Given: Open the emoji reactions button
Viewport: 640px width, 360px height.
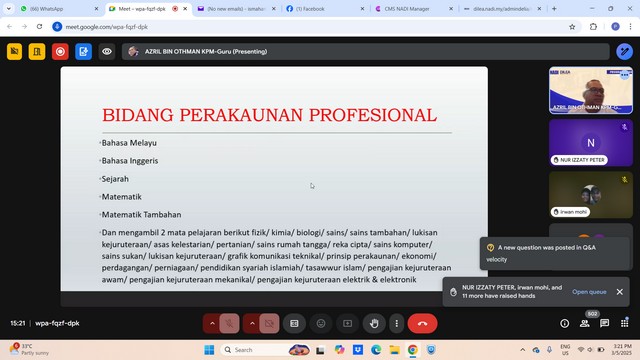Looking at the screenshot, I should (321, 324).
